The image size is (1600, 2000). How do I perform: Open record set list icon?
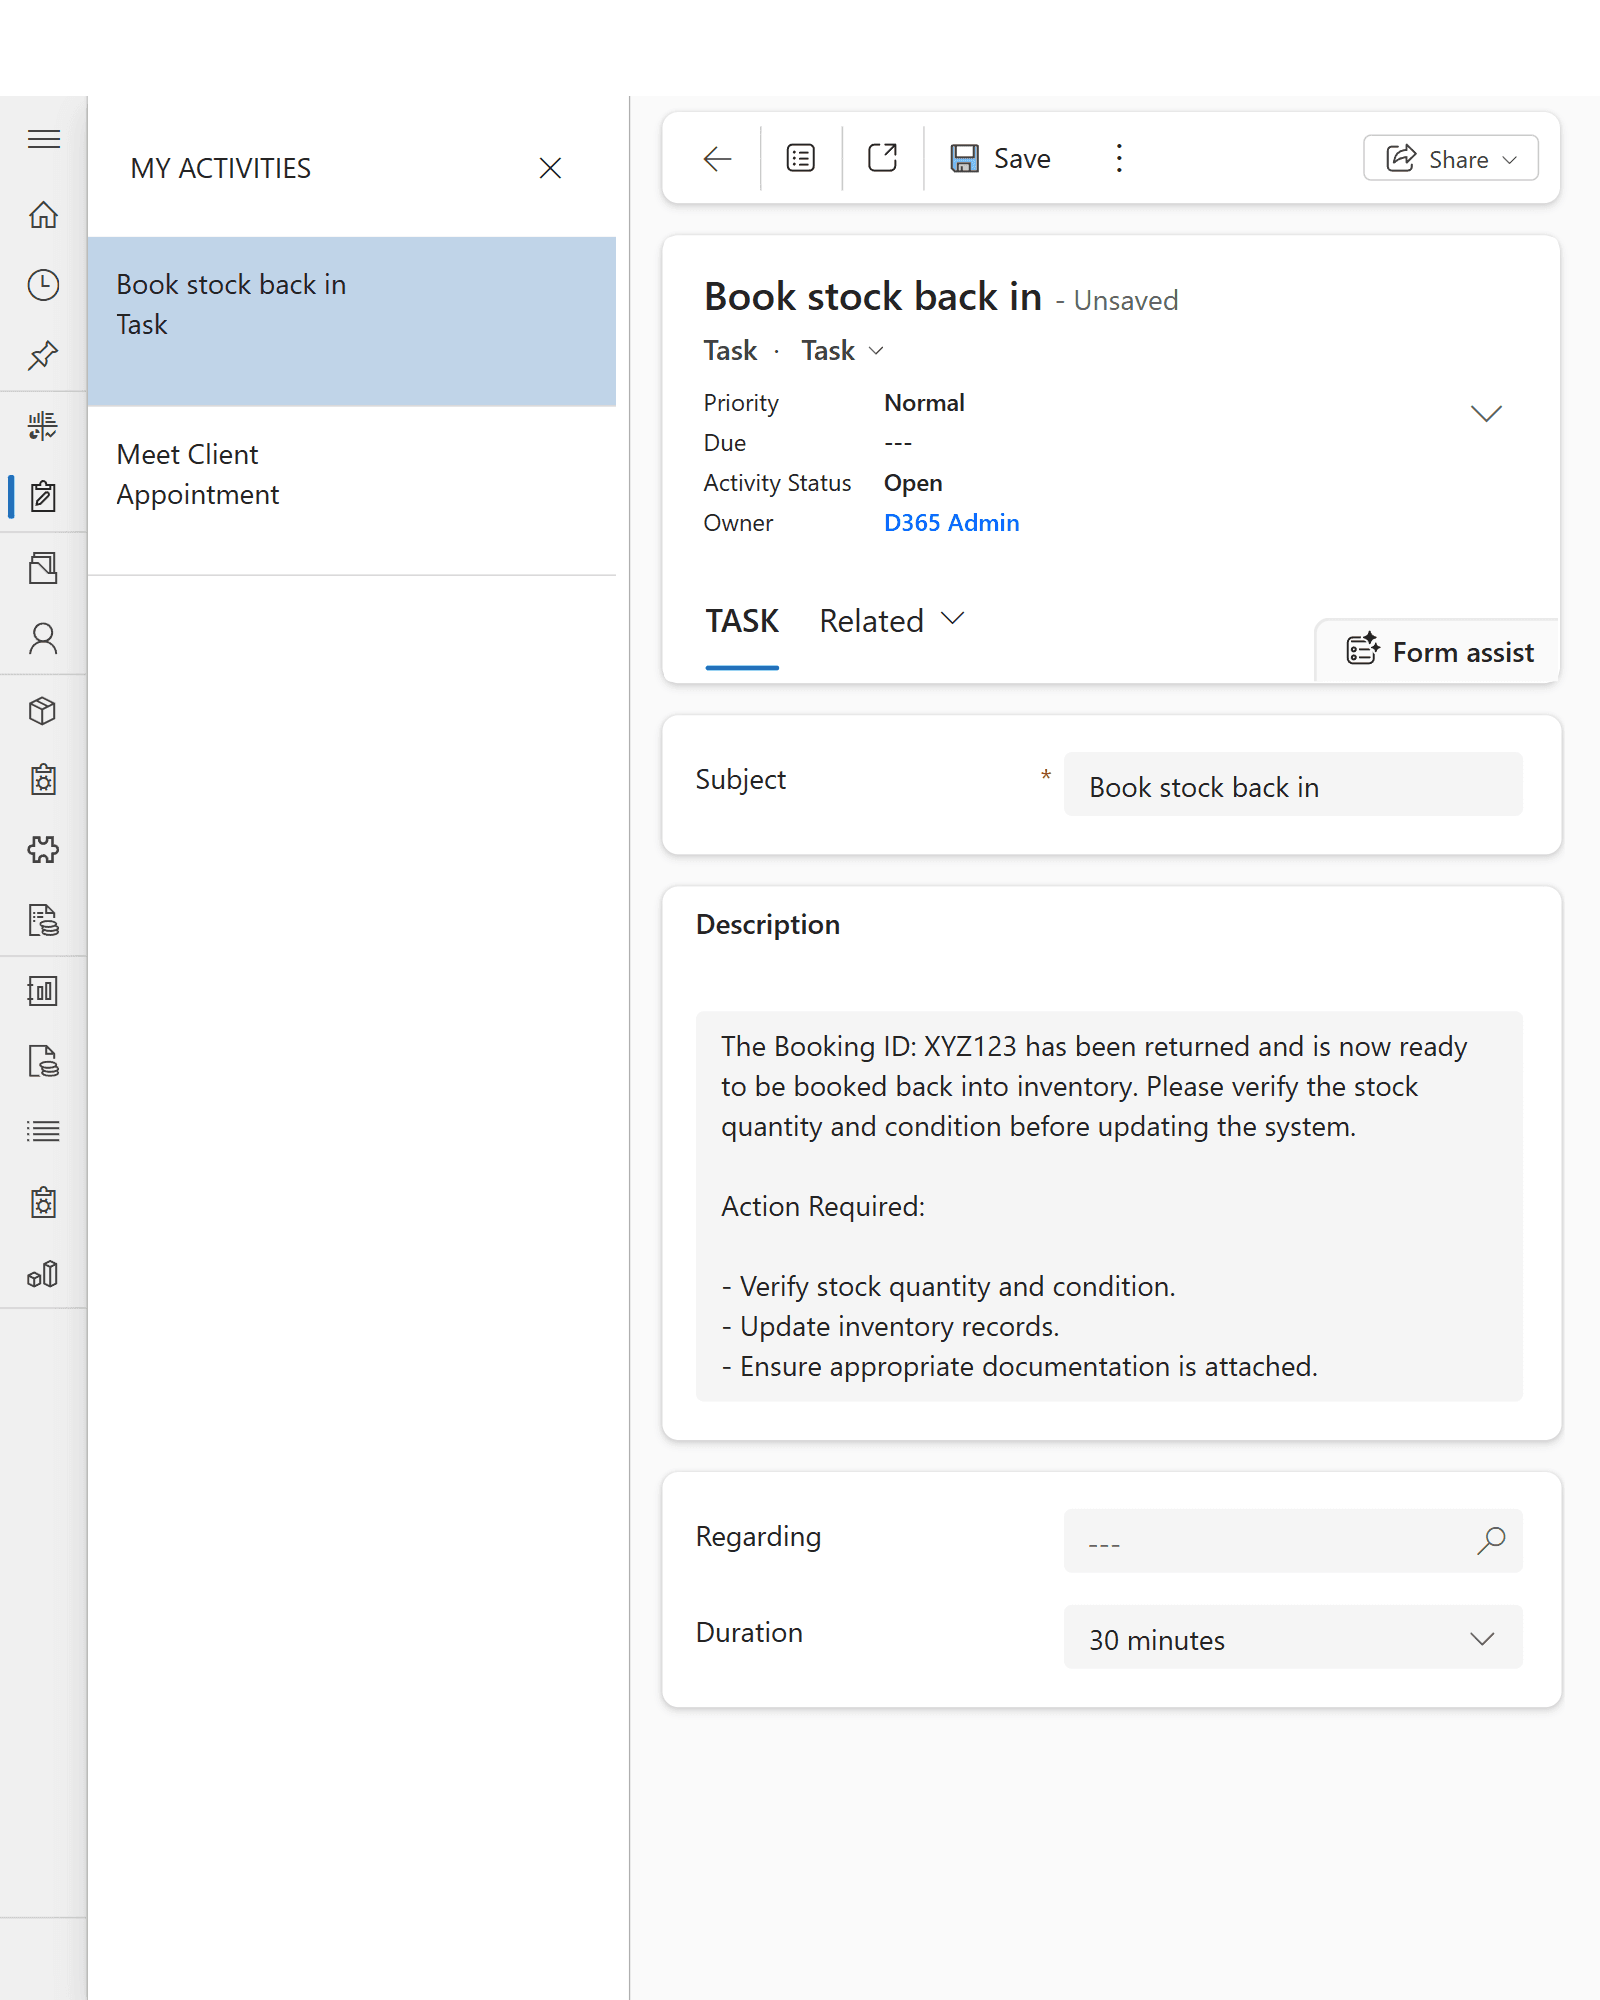800,159
